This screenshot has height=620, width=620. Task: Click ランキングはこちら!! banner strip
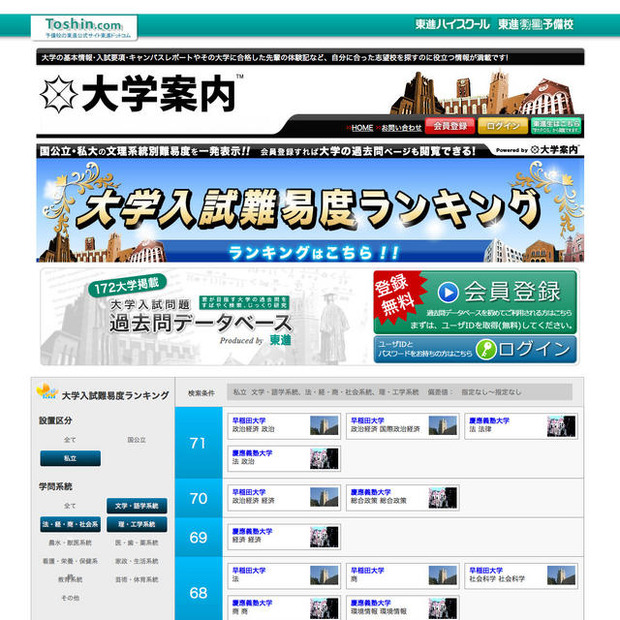[313, 252]
